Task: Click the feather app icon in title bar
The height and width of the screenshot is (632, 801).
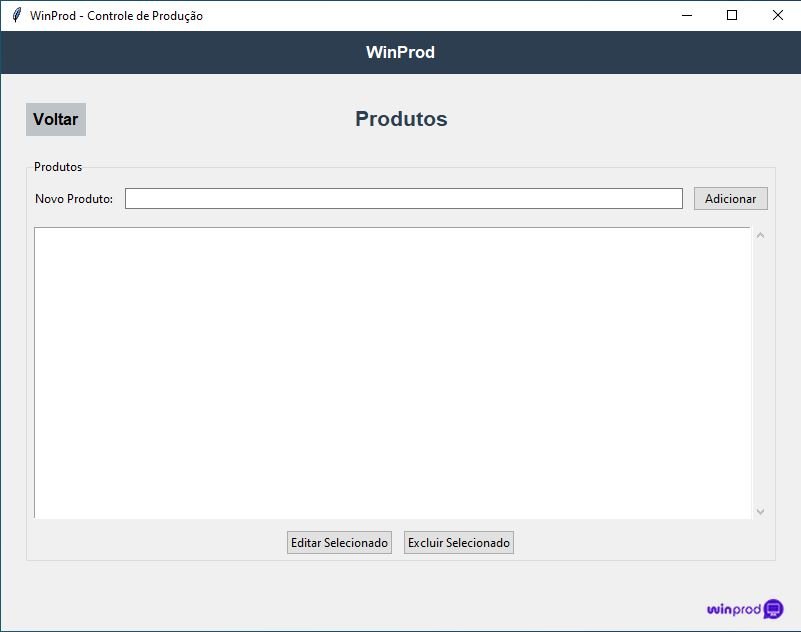Action: point(16,15)
